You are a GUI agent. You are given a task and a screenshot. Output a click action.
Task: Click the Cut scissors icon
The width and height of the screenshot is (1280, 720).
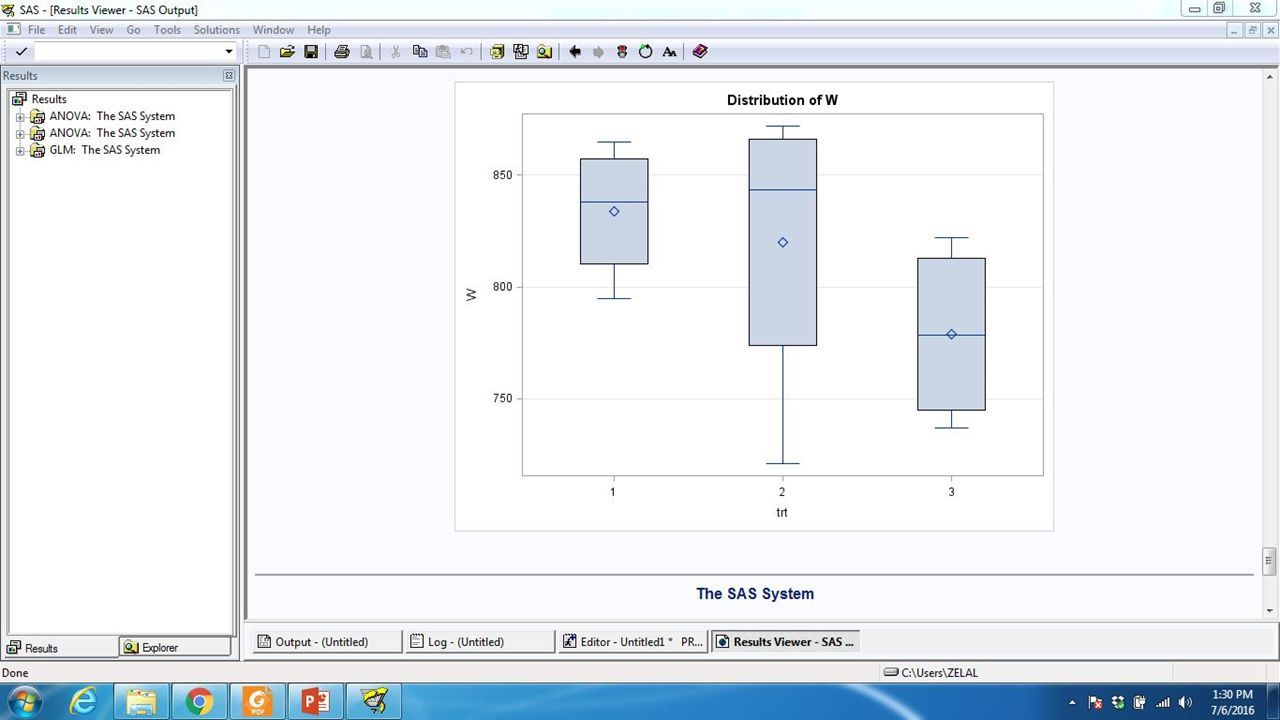tap(396, 51)
